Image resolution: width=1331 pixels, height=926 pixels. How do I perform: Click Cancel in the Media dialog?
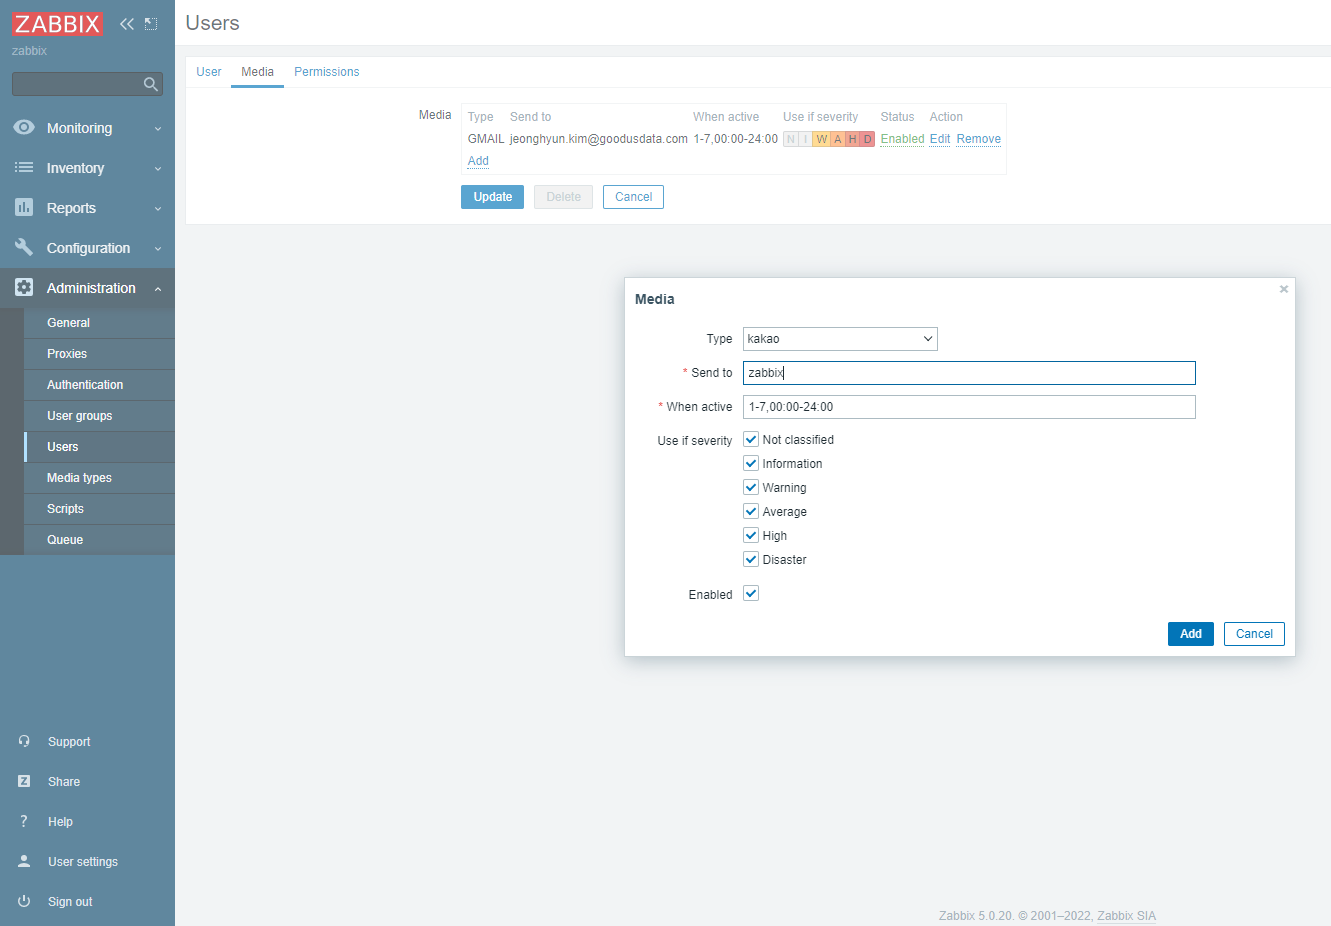coord(1254,634)
